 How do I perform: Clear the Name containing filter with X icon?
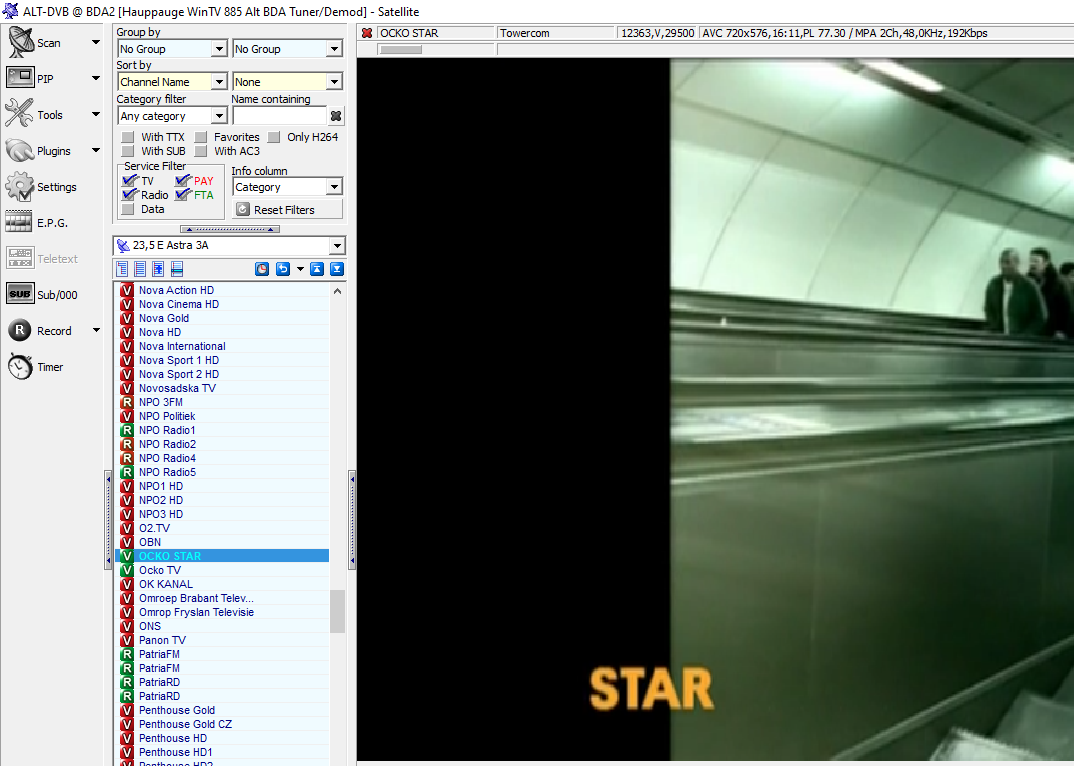pos(336,116)
